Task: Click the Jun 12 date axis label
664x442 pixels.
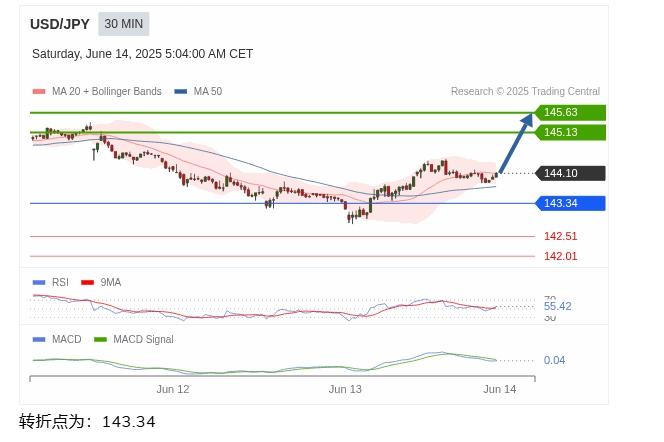Action: (173, 389)
